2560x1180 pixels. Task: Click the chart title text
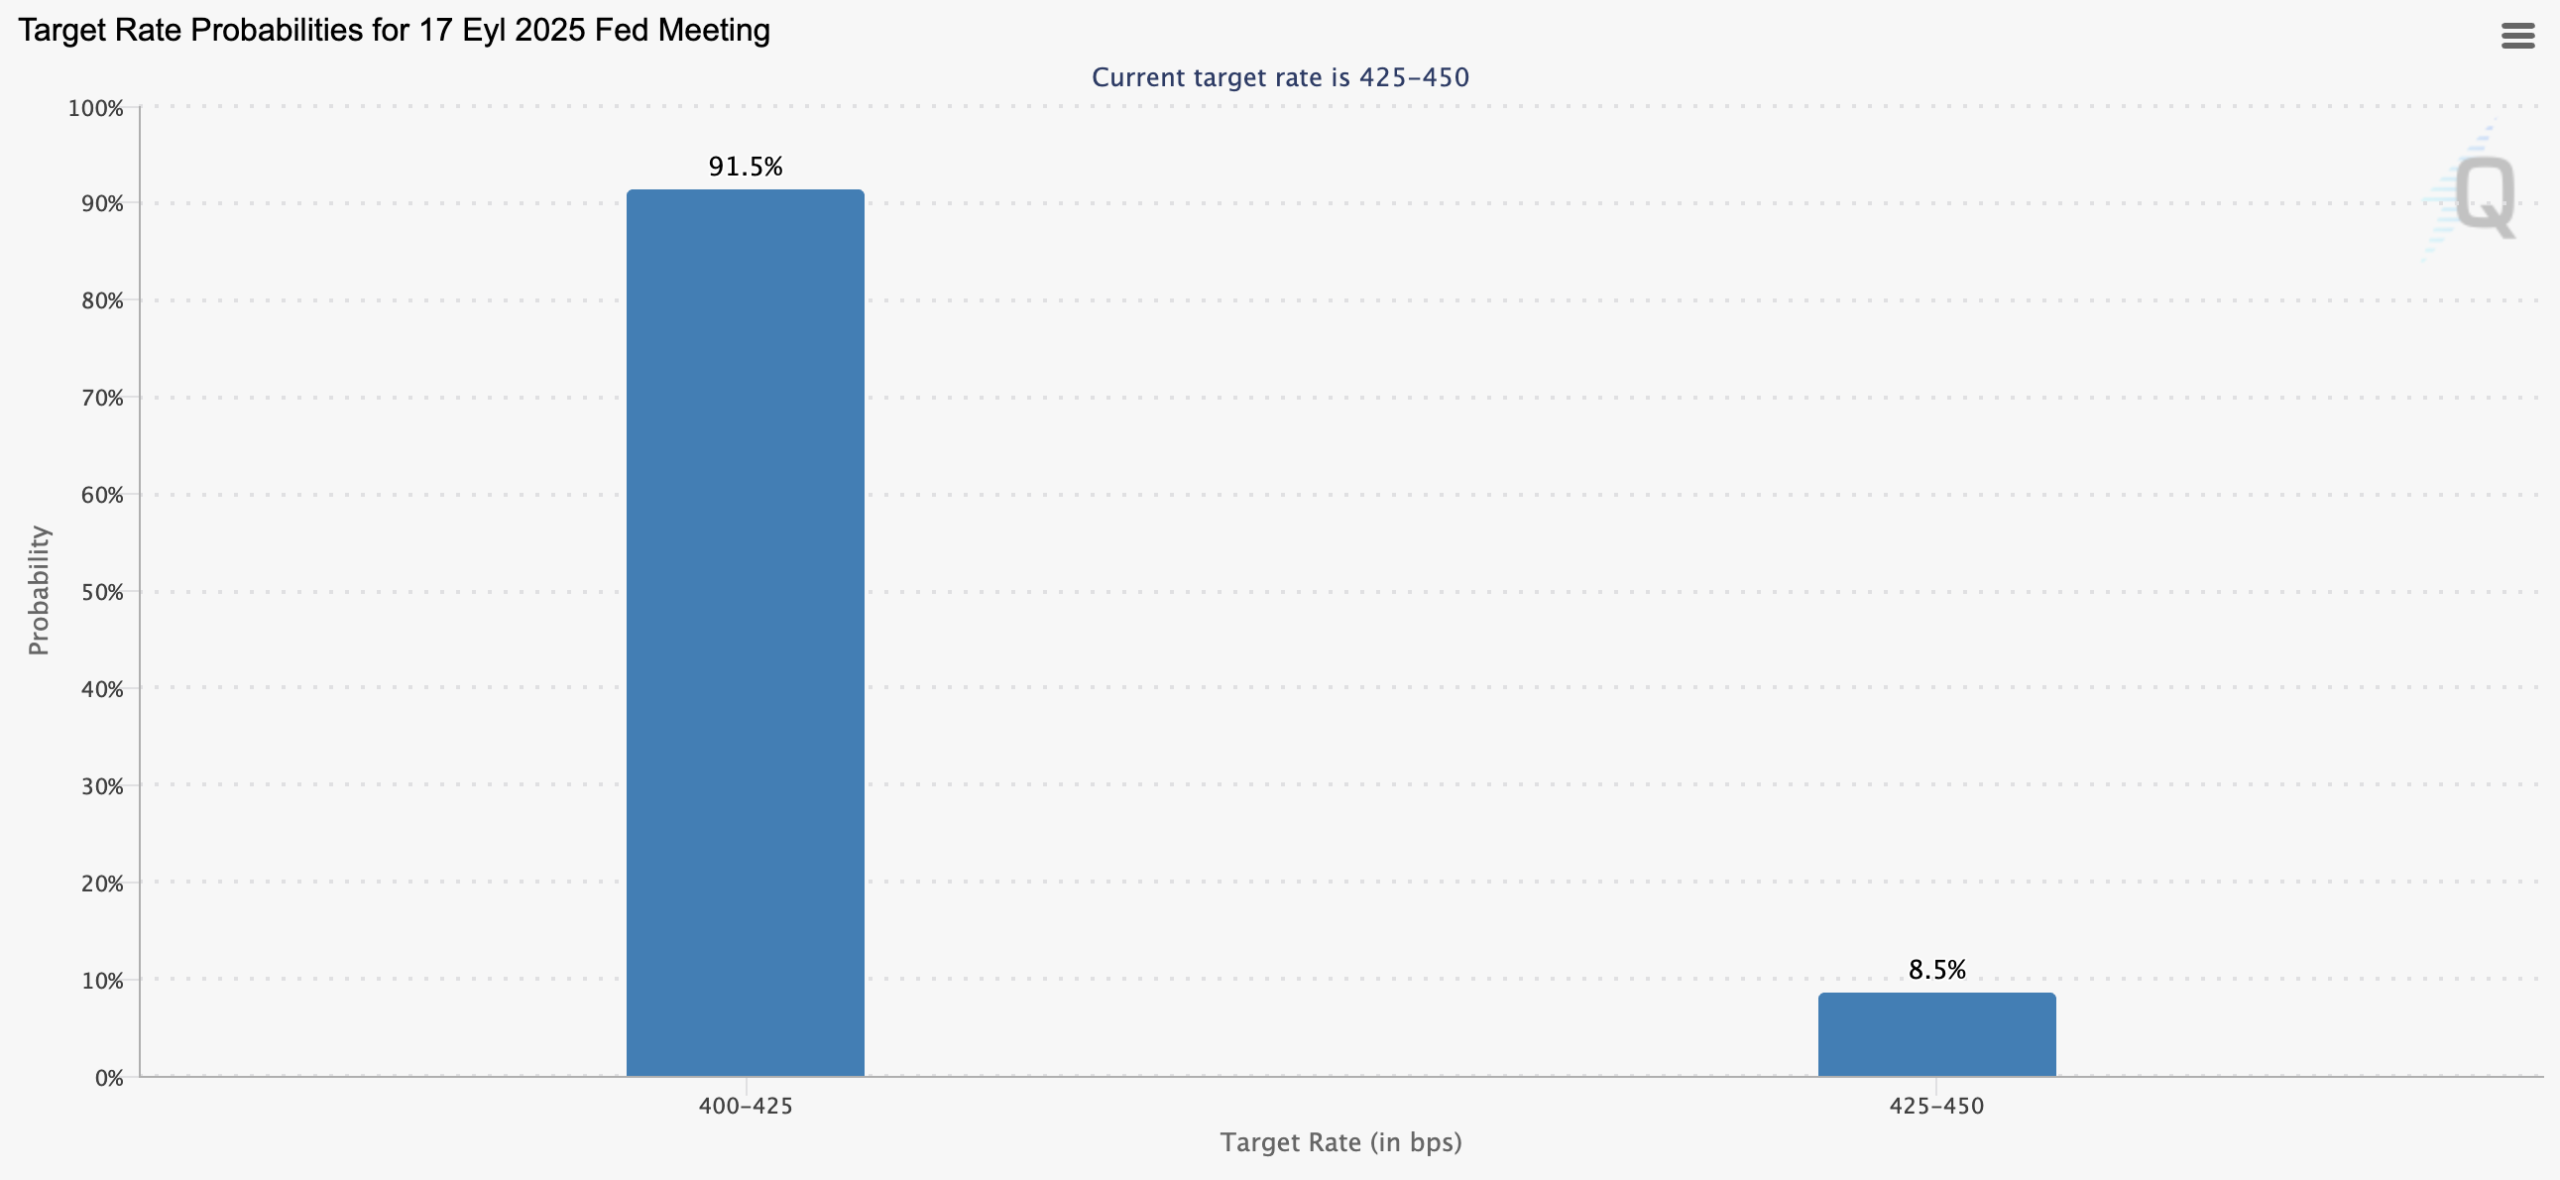pyautogui.click(x=394, y=30)
